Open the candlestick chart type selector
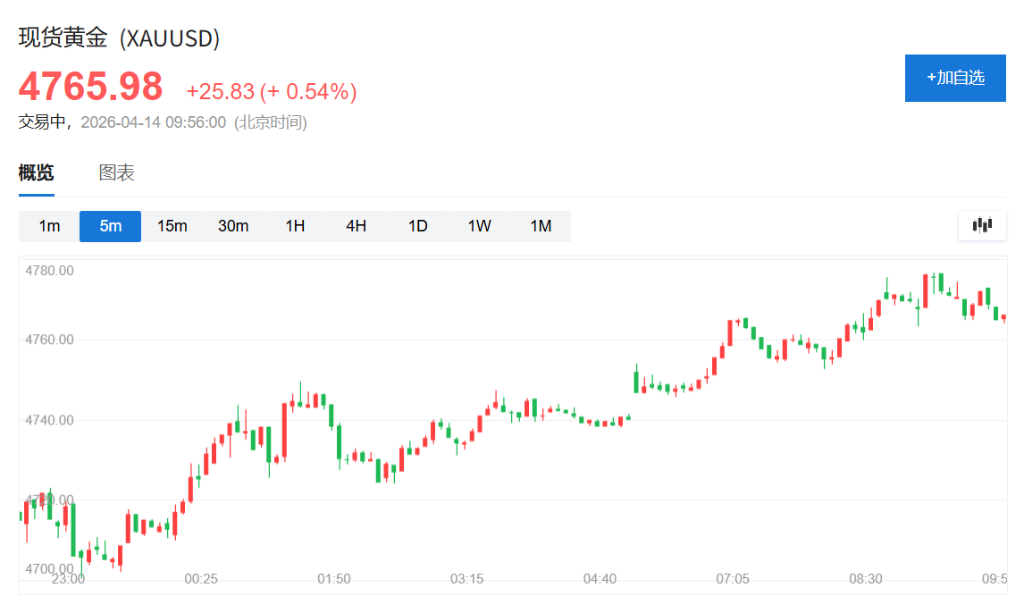 [x=982, y=226]
